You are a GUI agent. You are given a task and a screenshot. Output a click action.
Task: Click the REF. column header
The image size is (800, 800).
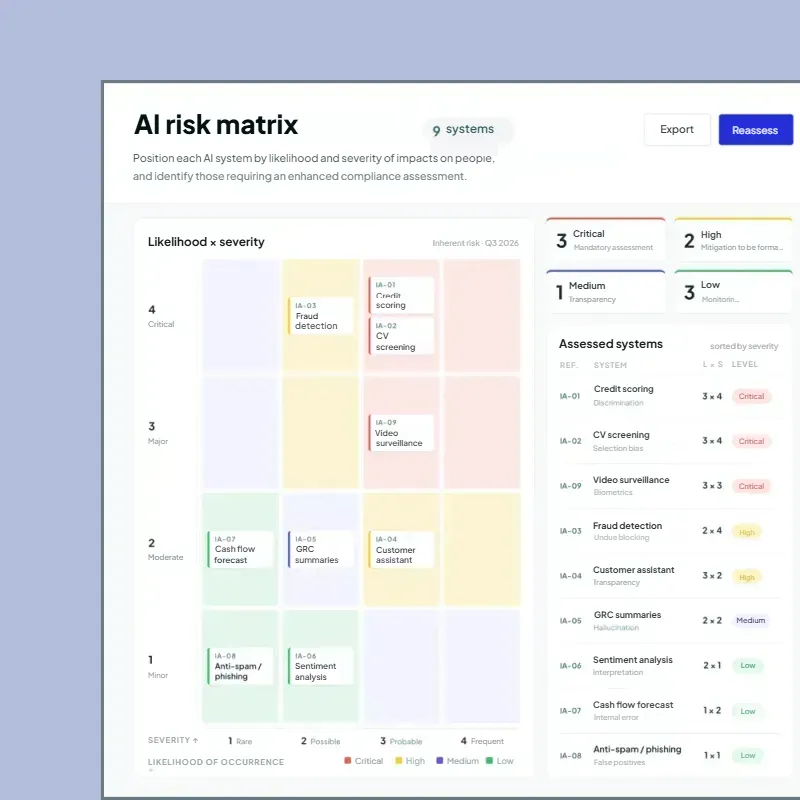568,365
